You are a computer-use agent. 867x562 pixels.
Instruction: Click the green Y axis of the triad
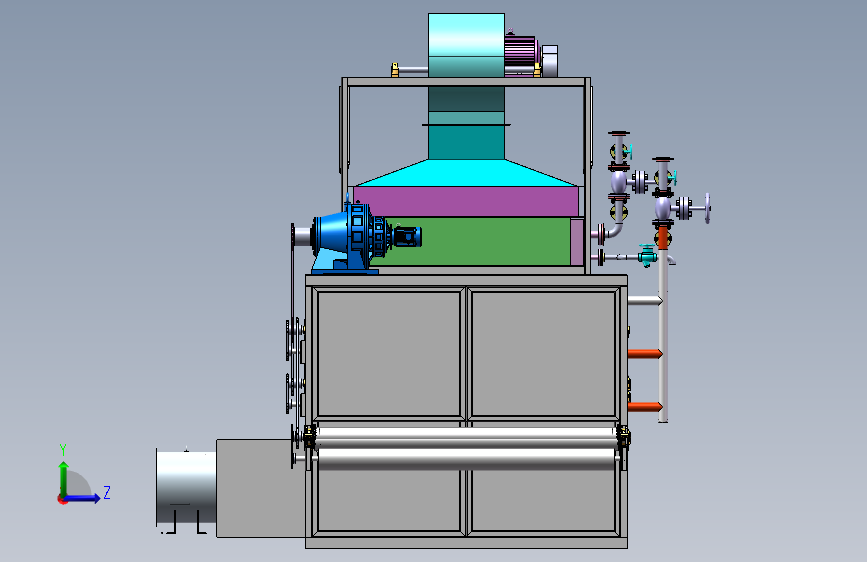click(64, 478)
